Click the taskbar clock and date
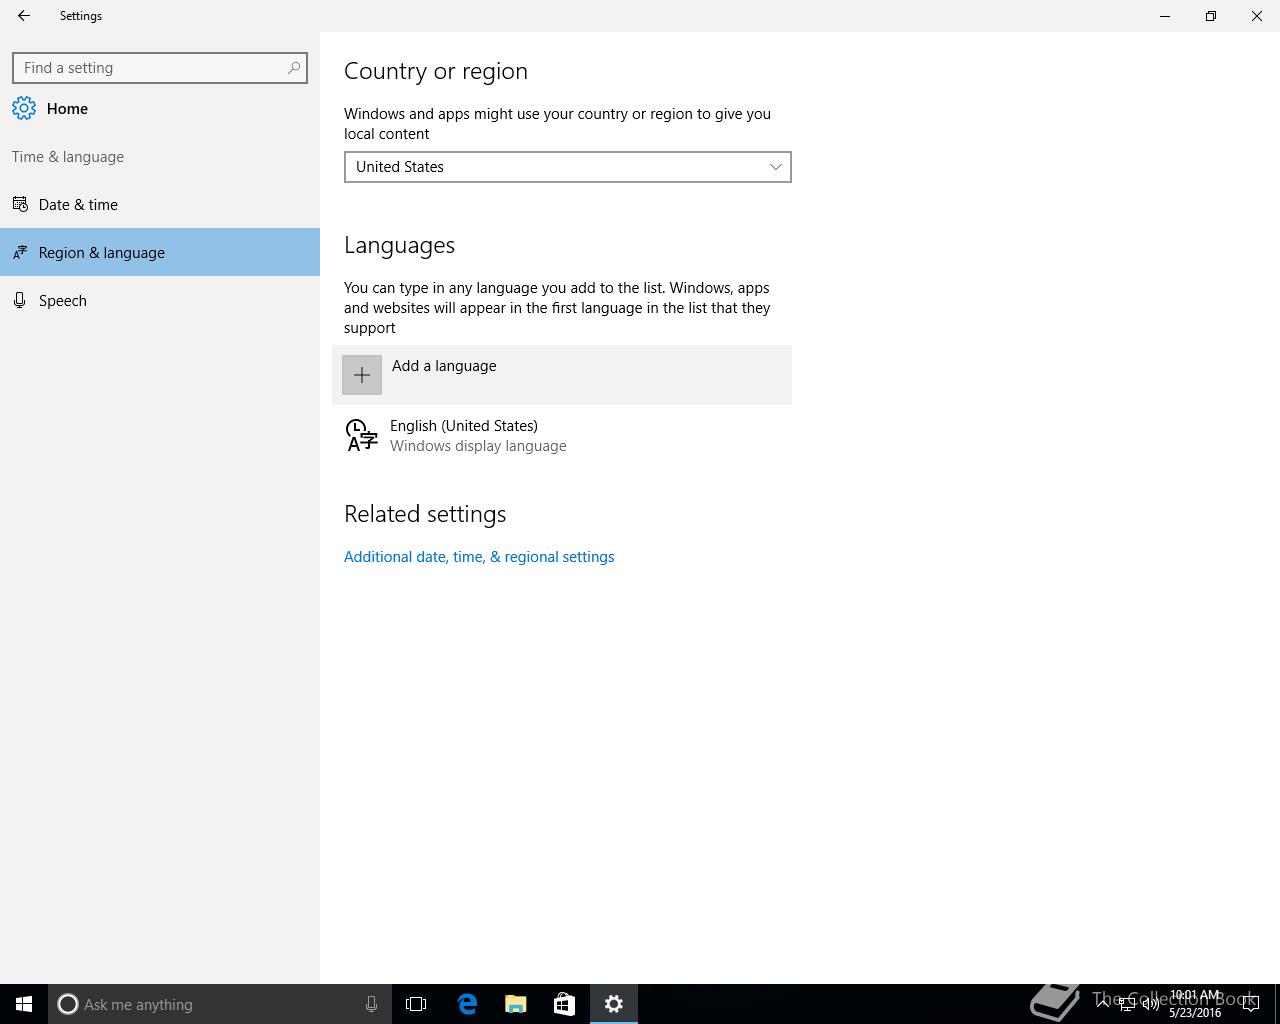The image size is (1280, 1024). pos(1195,1004)
